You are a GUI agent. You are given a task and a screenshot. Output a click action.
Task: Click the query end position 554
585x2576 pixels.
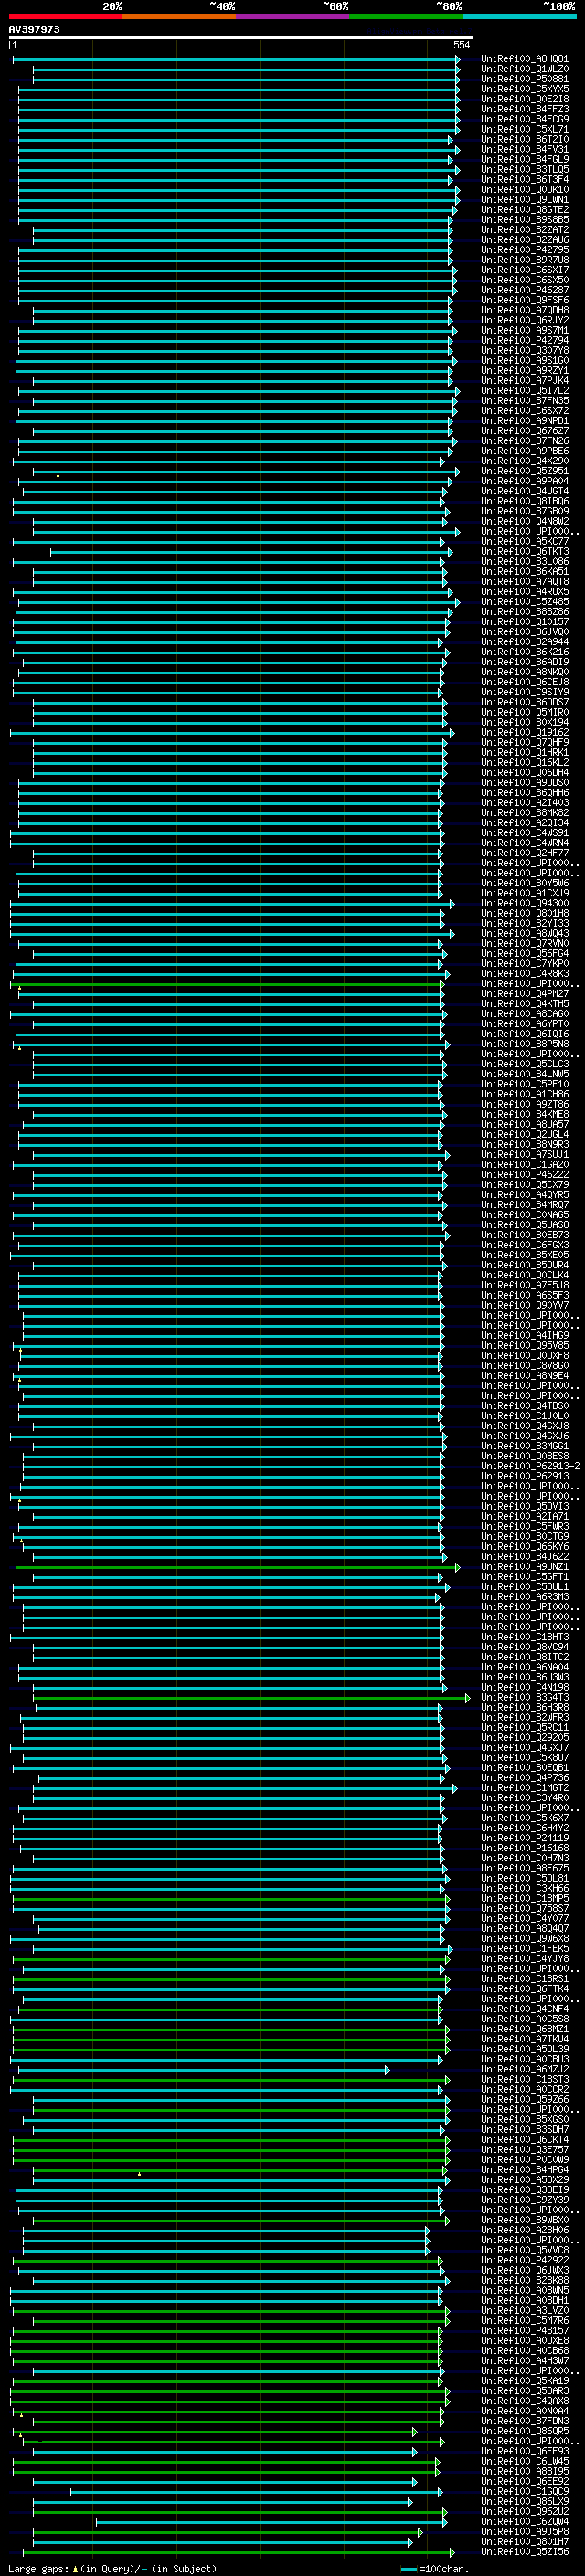click(461, 45)
